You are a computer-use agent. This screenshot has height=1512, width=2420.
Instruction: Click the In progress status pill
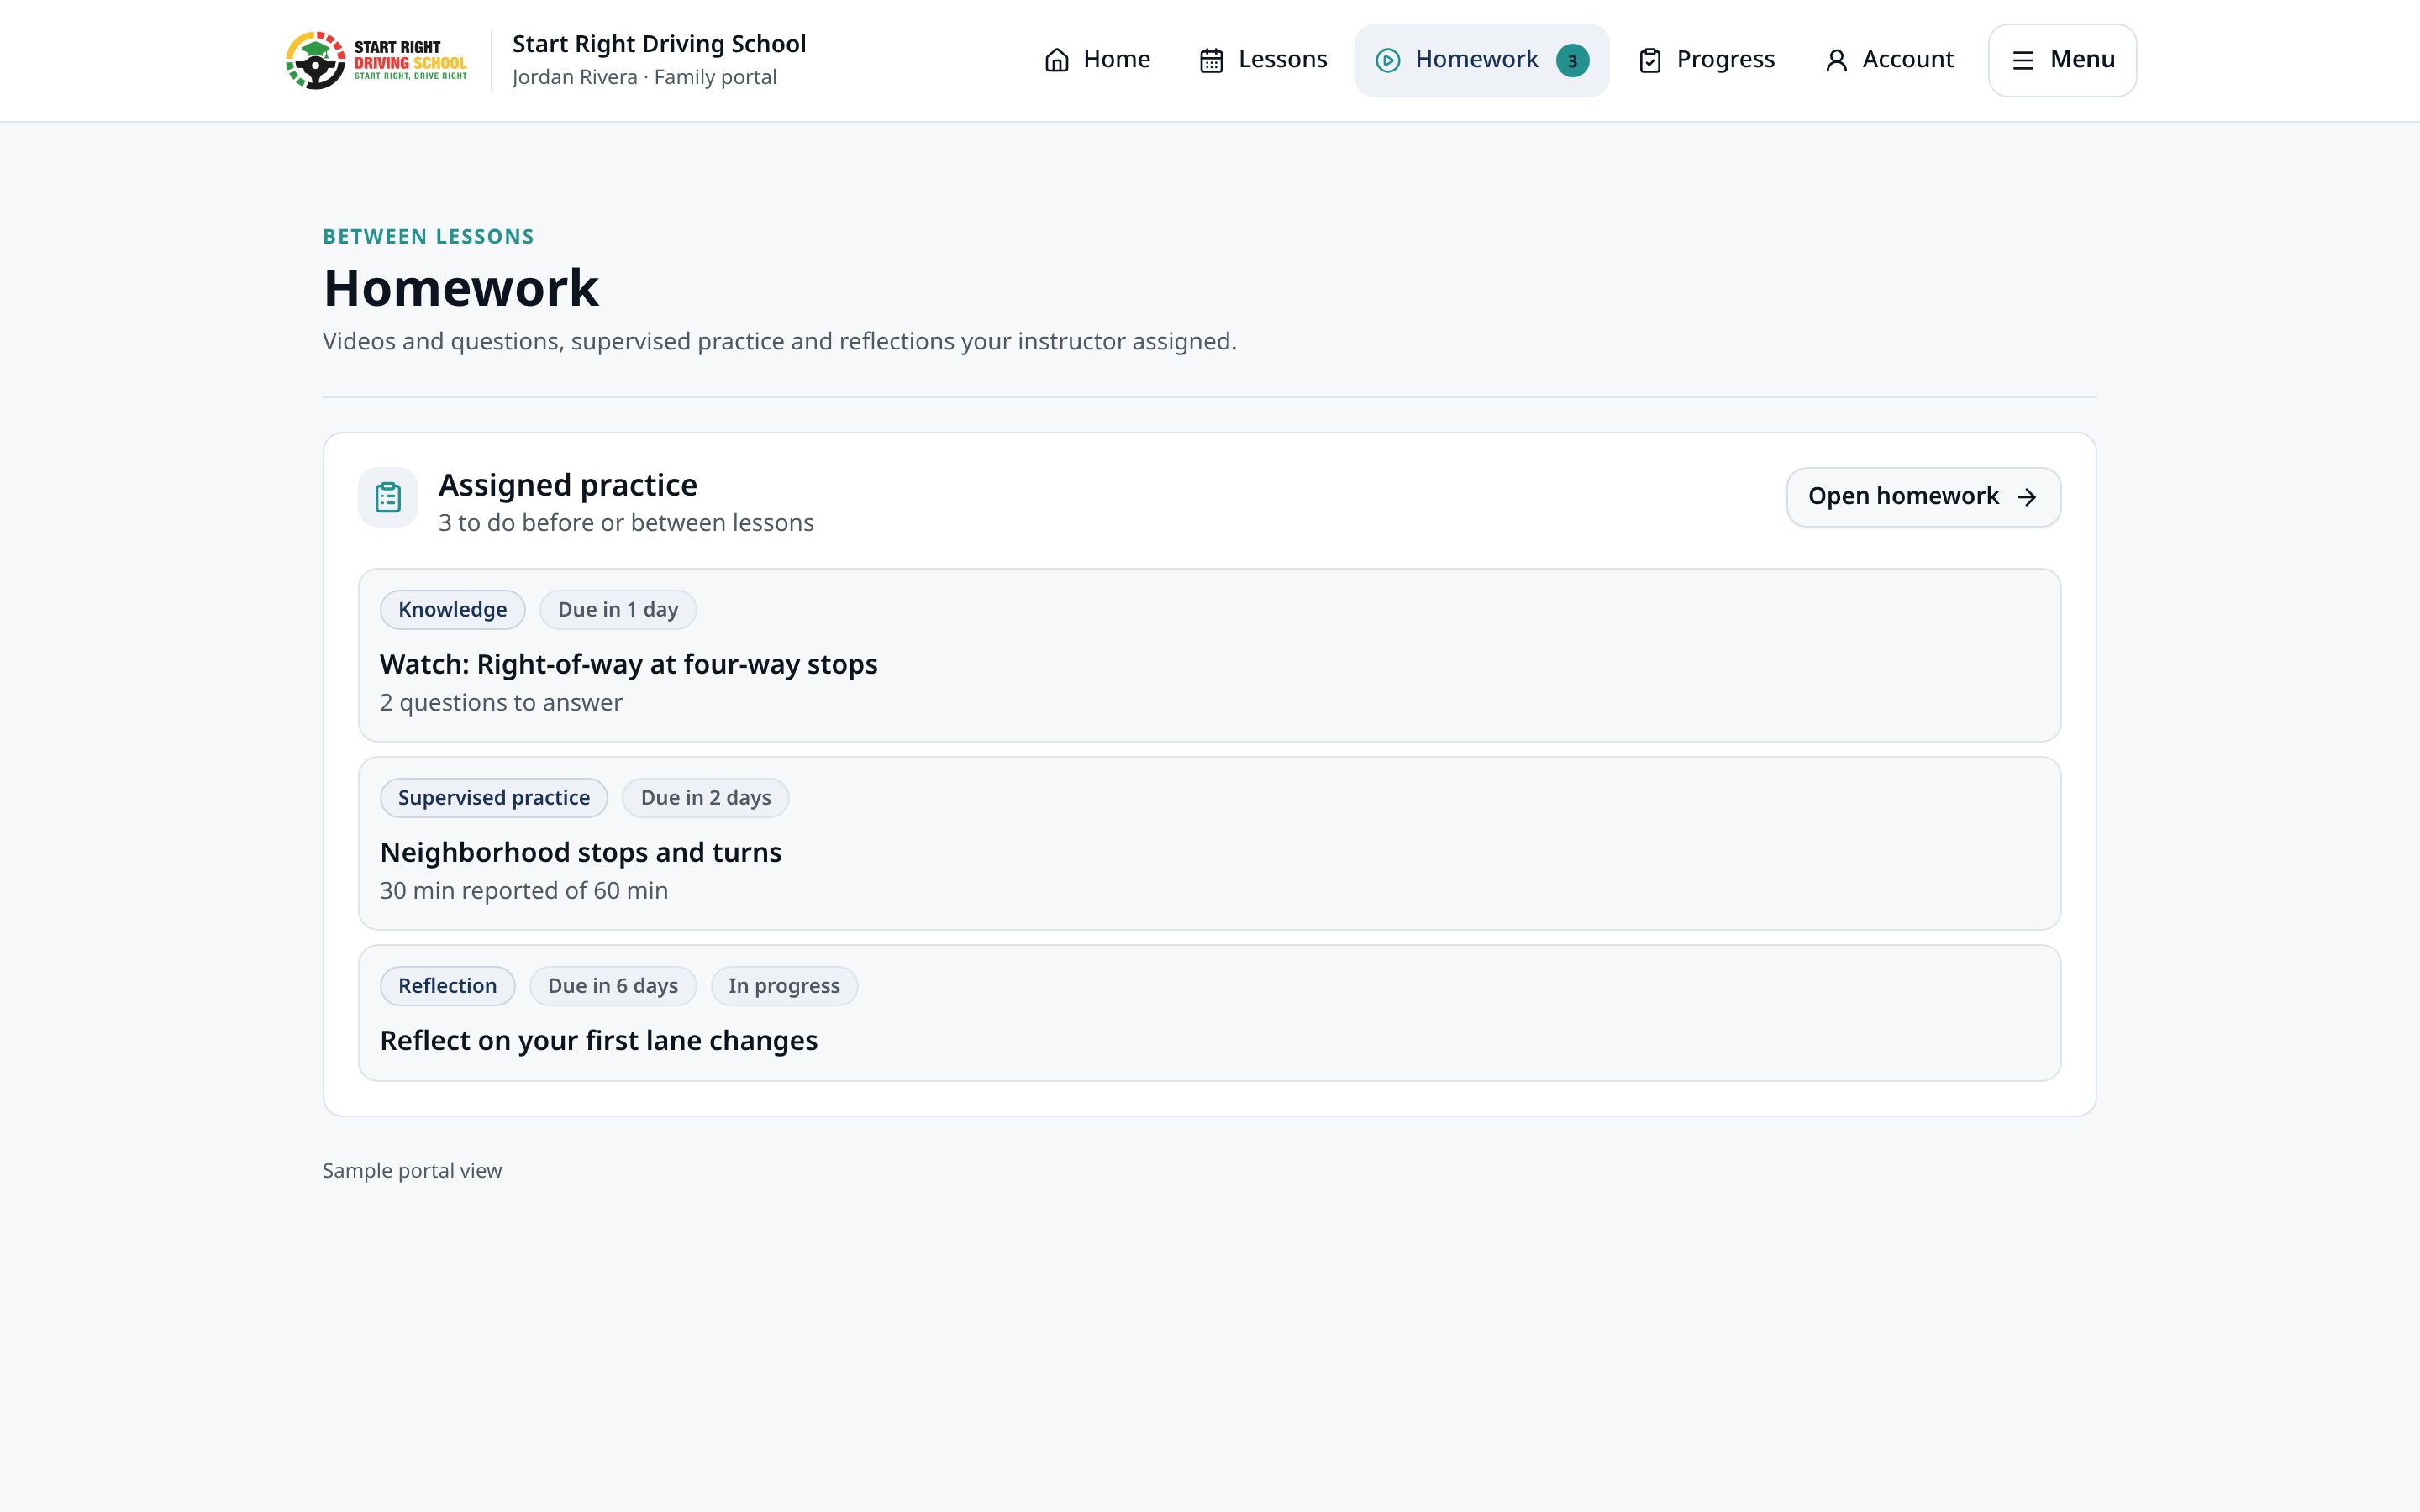coord(784,986)
